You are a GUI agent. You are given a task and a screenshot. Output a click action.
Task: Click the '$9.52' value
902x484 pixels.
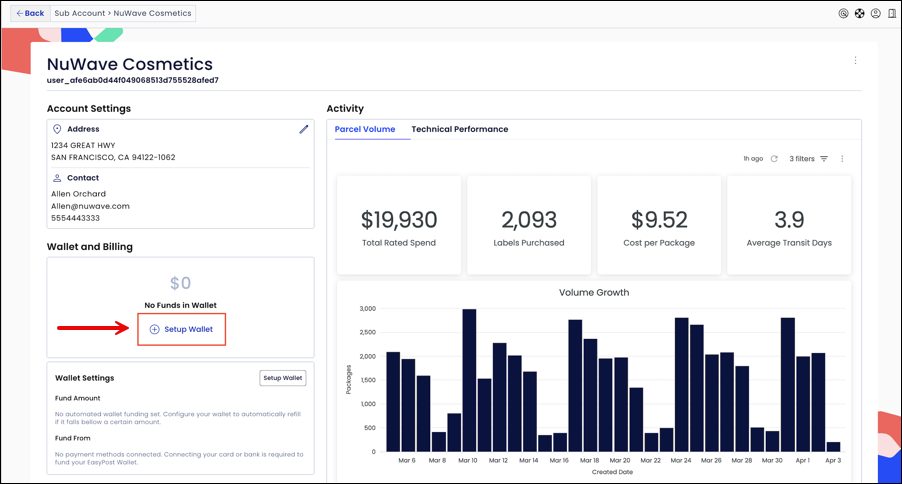(659, 220)
